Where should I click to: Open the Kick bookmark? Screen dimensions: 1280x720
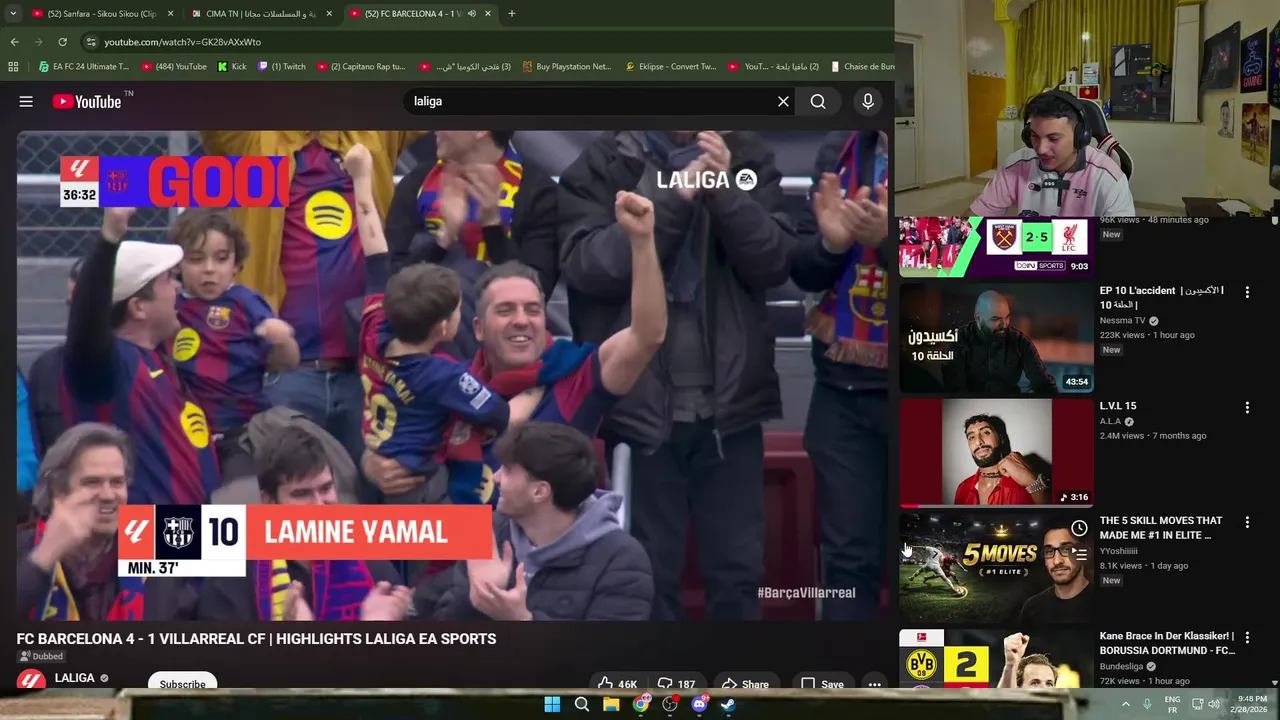coord(232,67)
